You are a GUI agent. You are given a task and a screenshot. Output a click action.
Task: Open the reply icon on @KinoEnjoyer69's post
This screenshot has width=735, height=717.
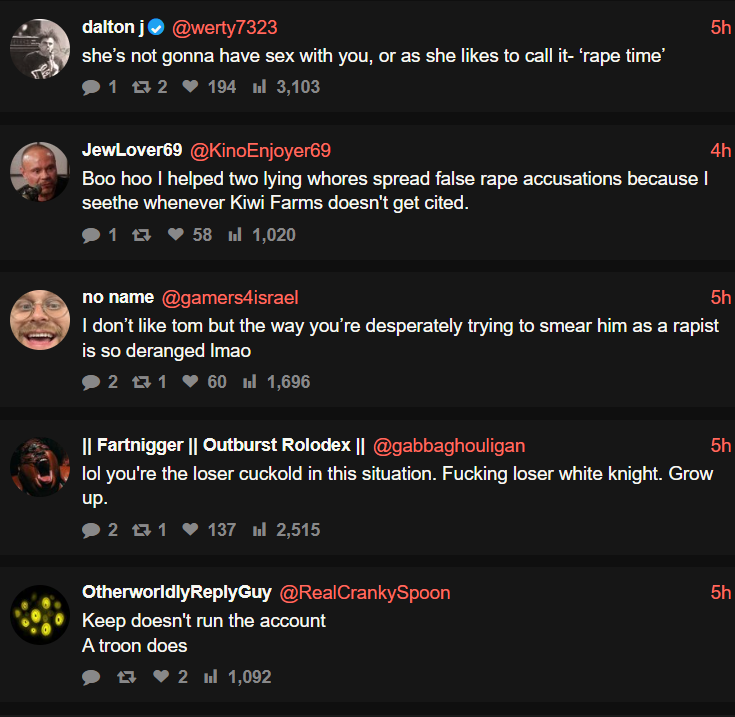tap(92, 235)
